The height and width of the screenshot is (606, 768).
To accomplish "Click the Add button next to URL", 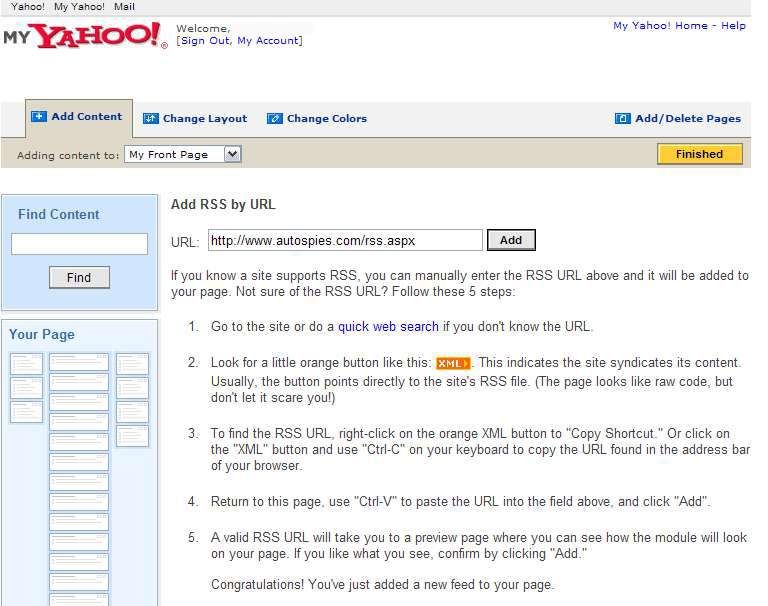I will (x=511, y=240).
